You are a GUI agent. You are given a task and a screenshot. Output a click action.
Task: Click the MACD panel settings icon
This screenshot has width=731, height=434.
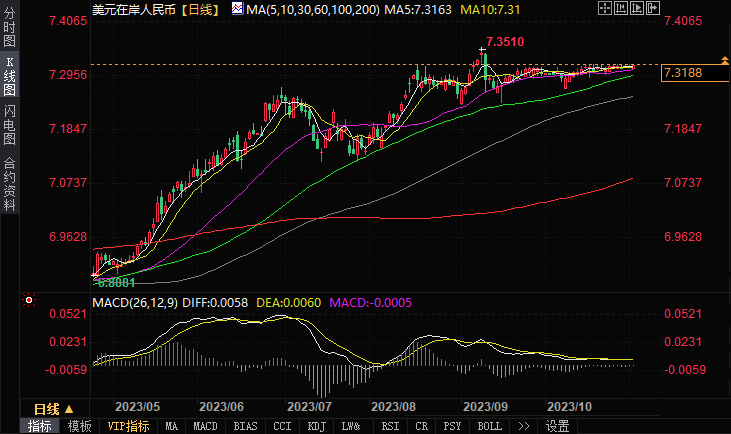click(x=30, y=301)
